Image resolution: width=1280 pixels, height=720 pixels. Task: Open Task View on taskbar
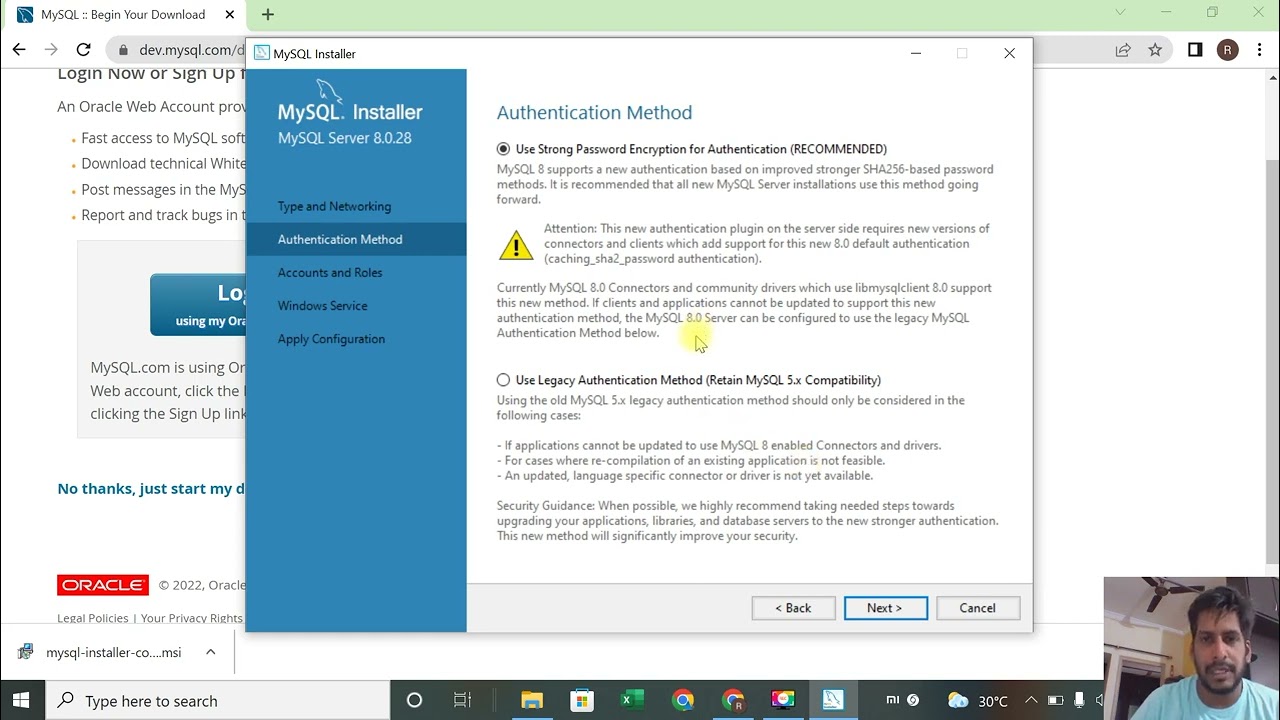(x=462, y=700)
